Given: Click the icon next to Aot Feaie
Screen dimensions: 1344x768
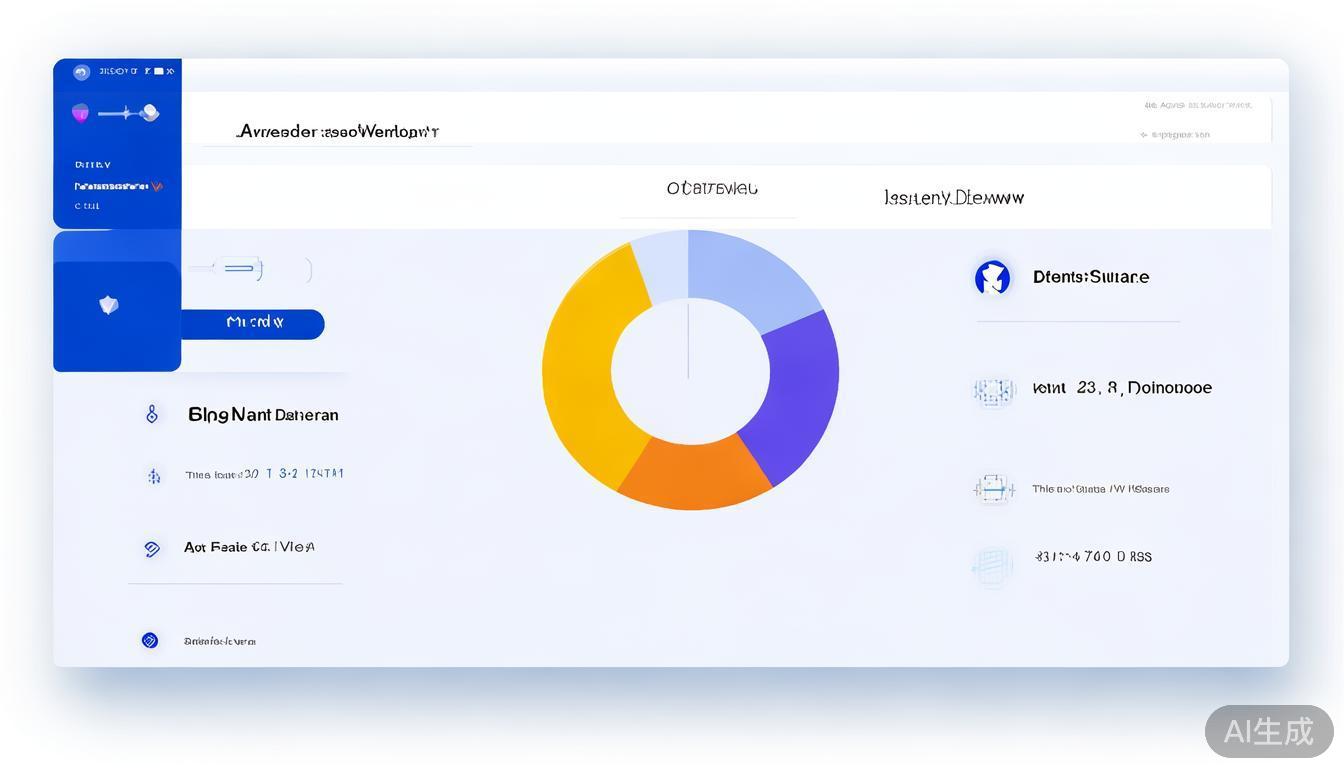Looking at the screenshot, I should [x=152, y=548].
